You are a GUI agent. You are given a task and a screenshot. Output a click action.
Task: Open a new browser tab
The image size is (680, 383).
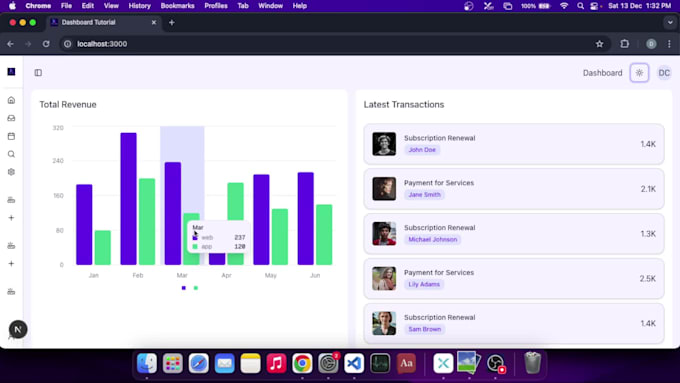click(172, 23)
